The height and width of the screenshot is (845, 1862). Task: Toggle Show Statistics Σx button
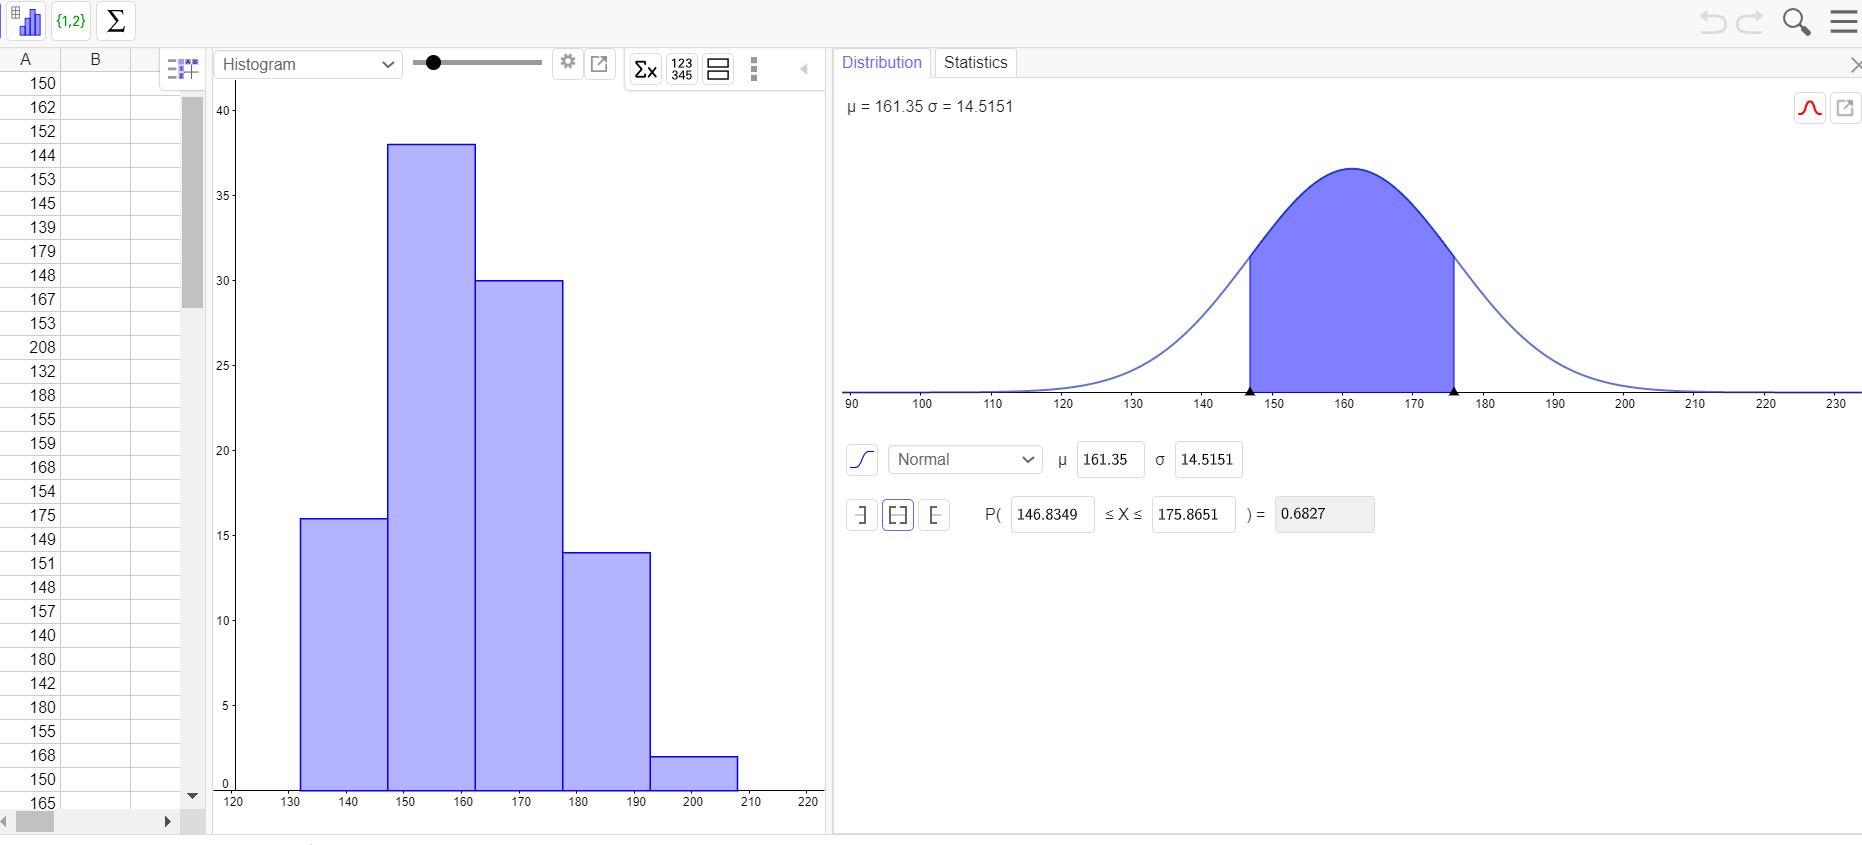coord(645,69)
